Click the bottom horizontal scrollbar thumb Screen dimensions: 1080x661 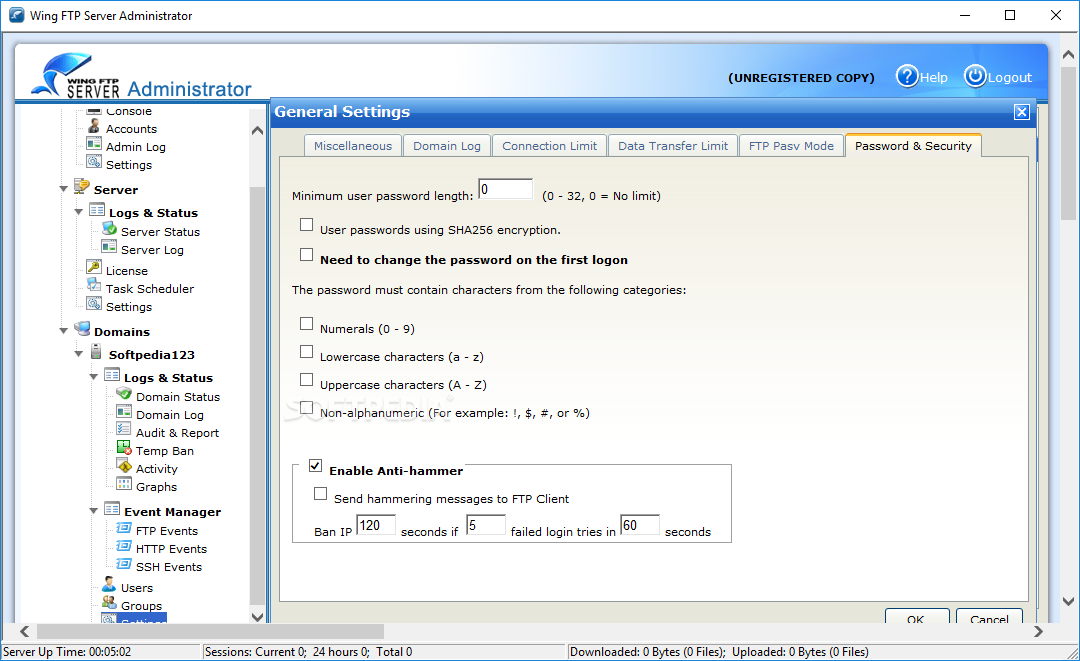pos(210,631)
